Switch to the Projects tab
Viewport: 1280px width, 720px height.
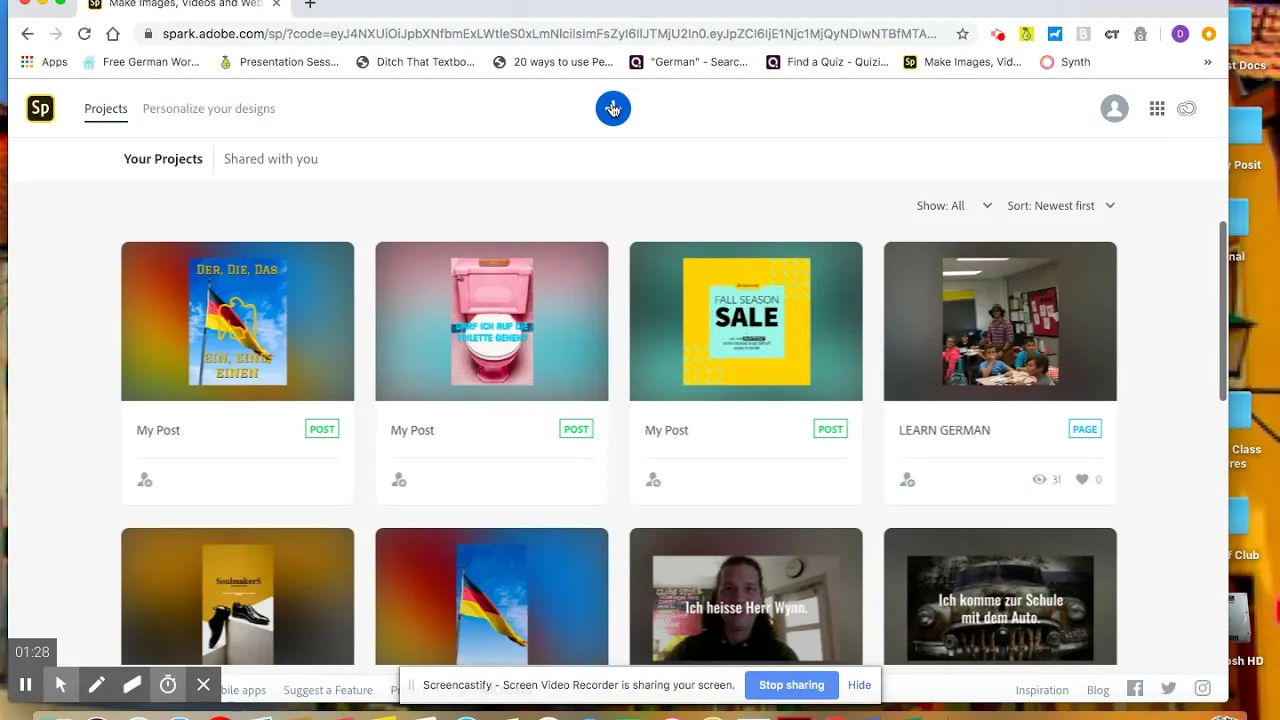tap(106, 108)
